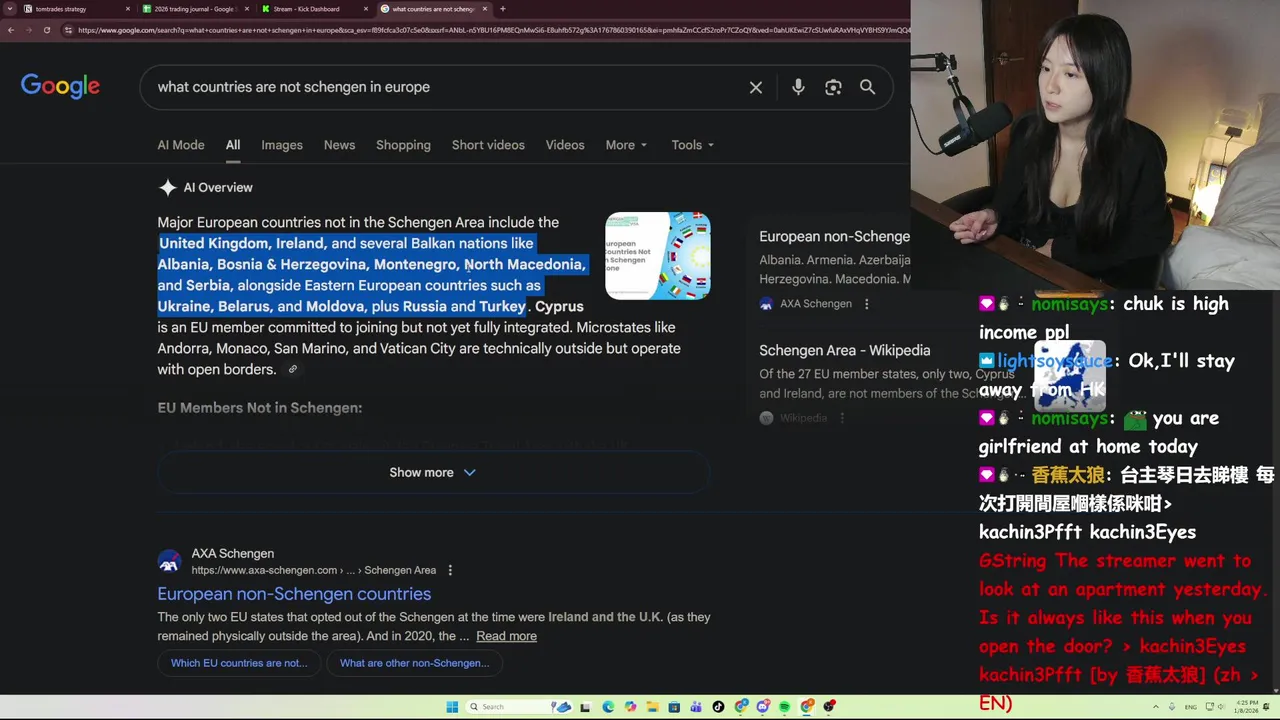
Task: Switch to AI Mode tab
Action: 181,145
